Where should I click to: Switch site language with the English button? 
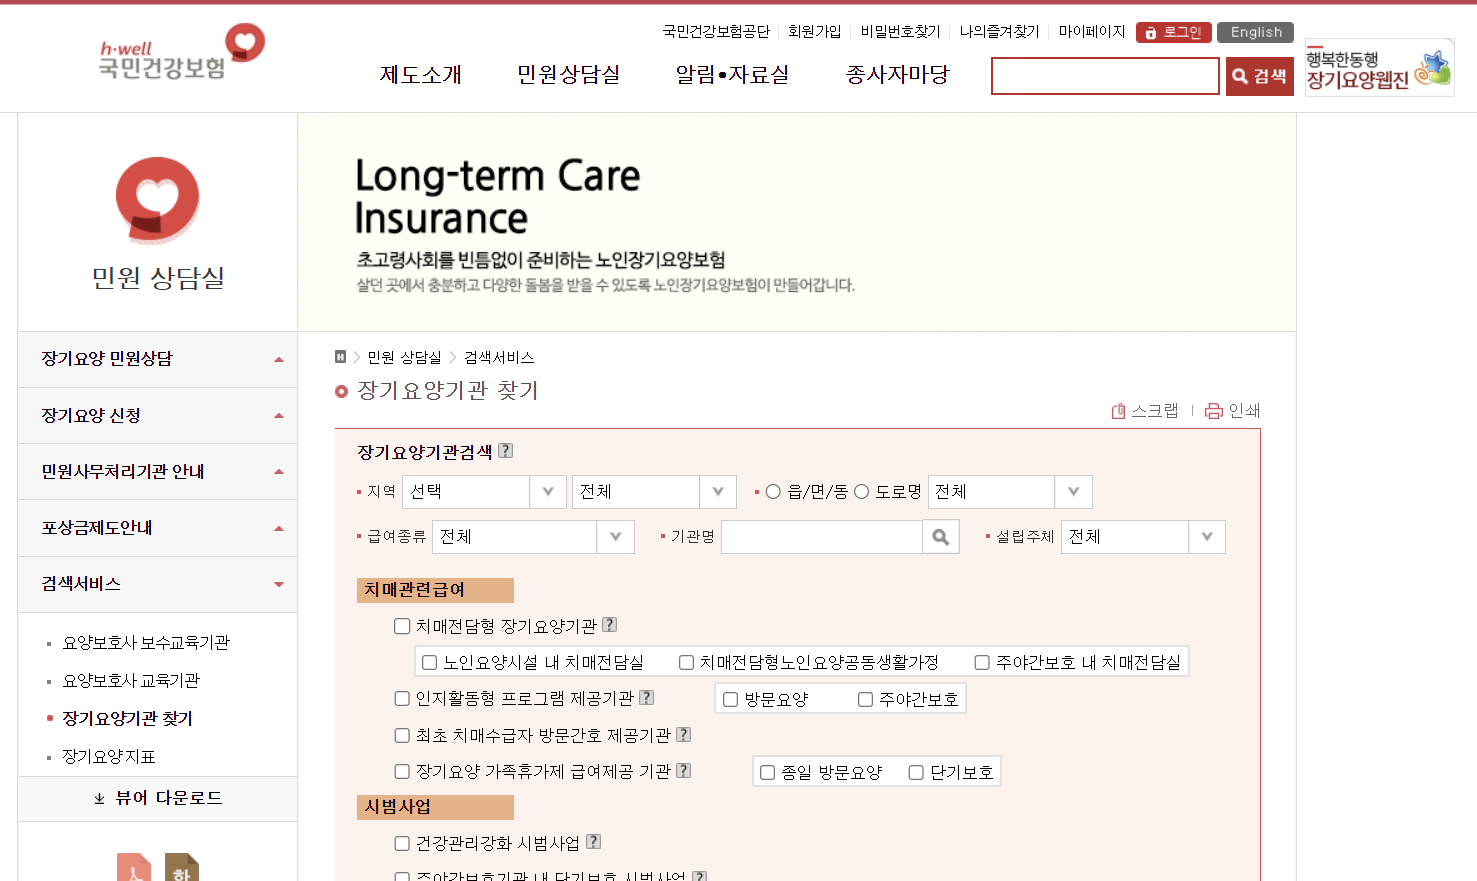coord(1255,31)
